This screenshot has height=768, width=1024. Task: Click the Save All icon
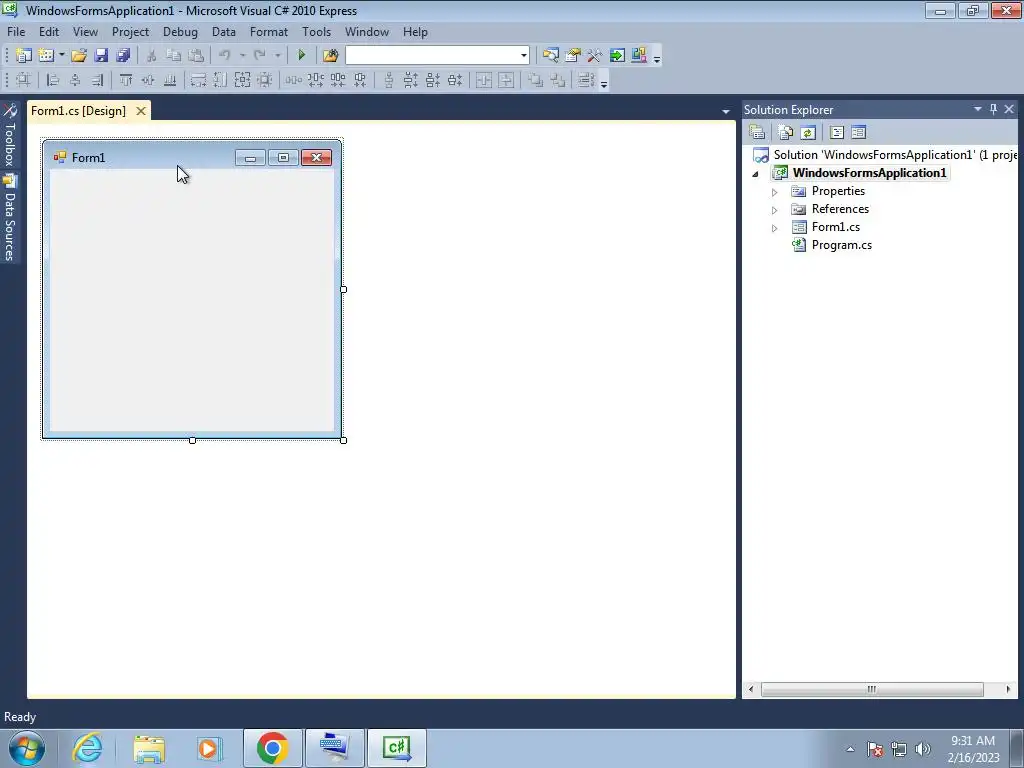click(123, 56)
